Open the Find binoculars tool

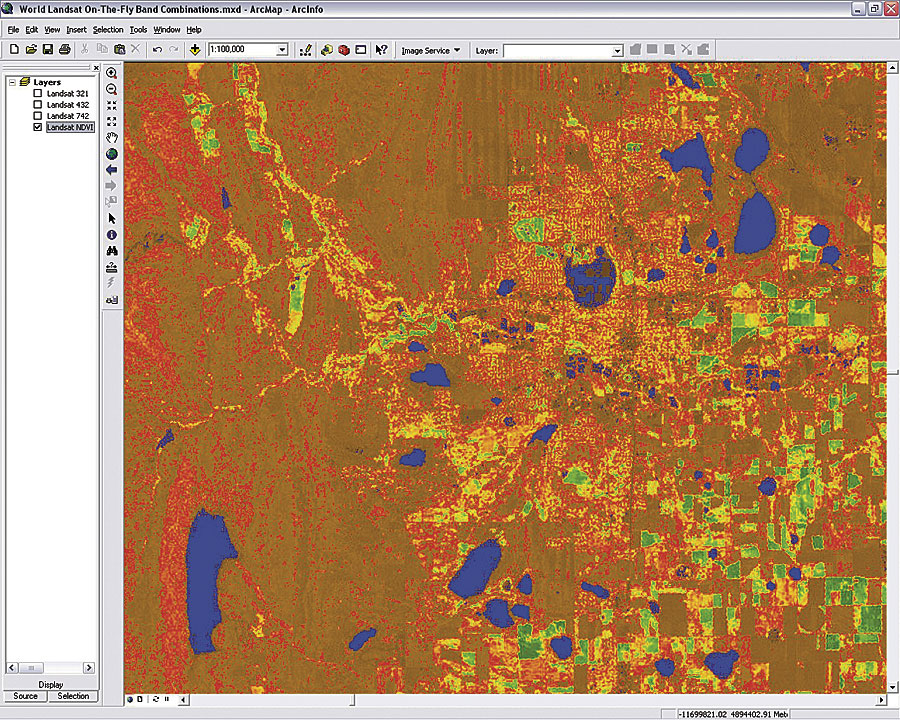(111, 250)
